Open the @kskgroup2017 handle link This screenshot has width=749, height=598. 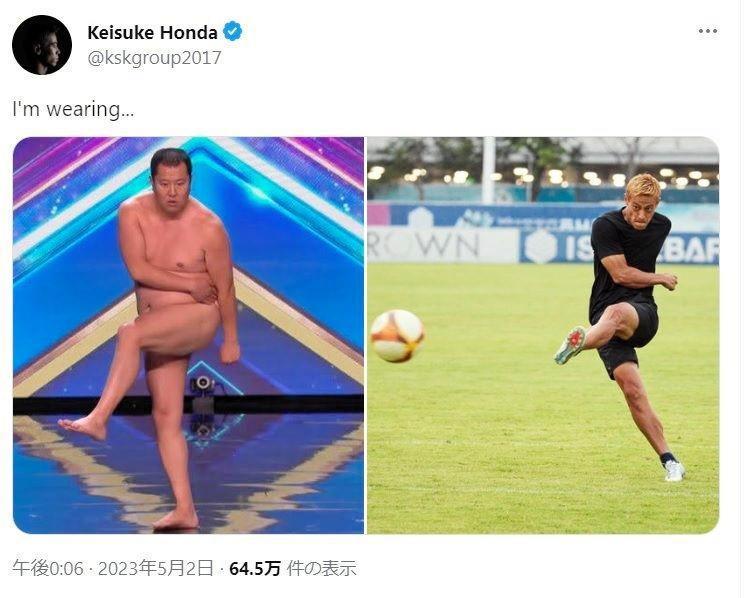click(x=154, y=58)
